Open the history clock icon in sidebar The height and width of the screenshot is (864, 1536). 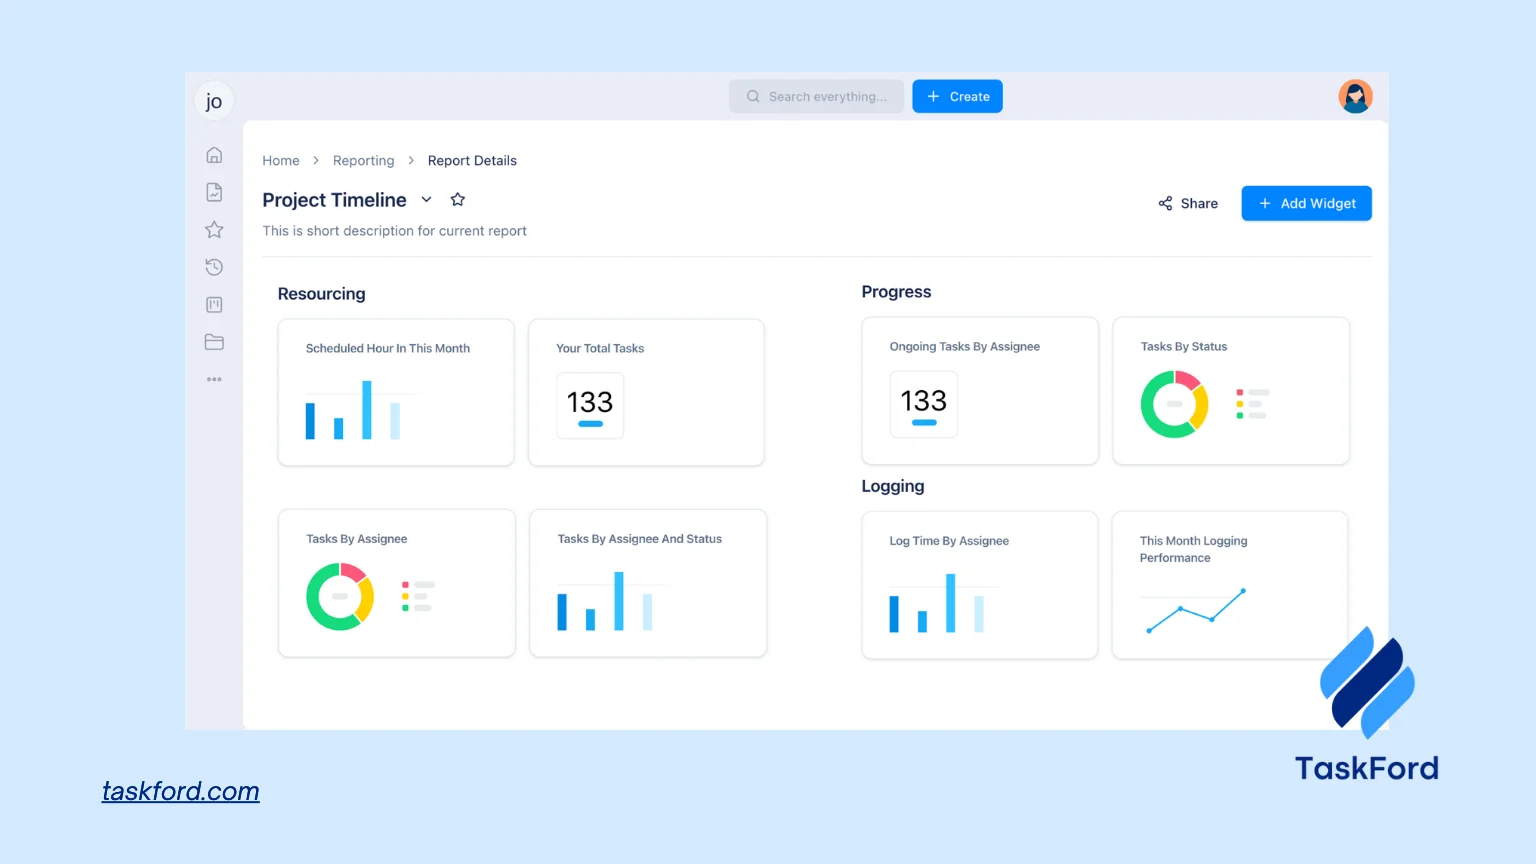[214, 267]
